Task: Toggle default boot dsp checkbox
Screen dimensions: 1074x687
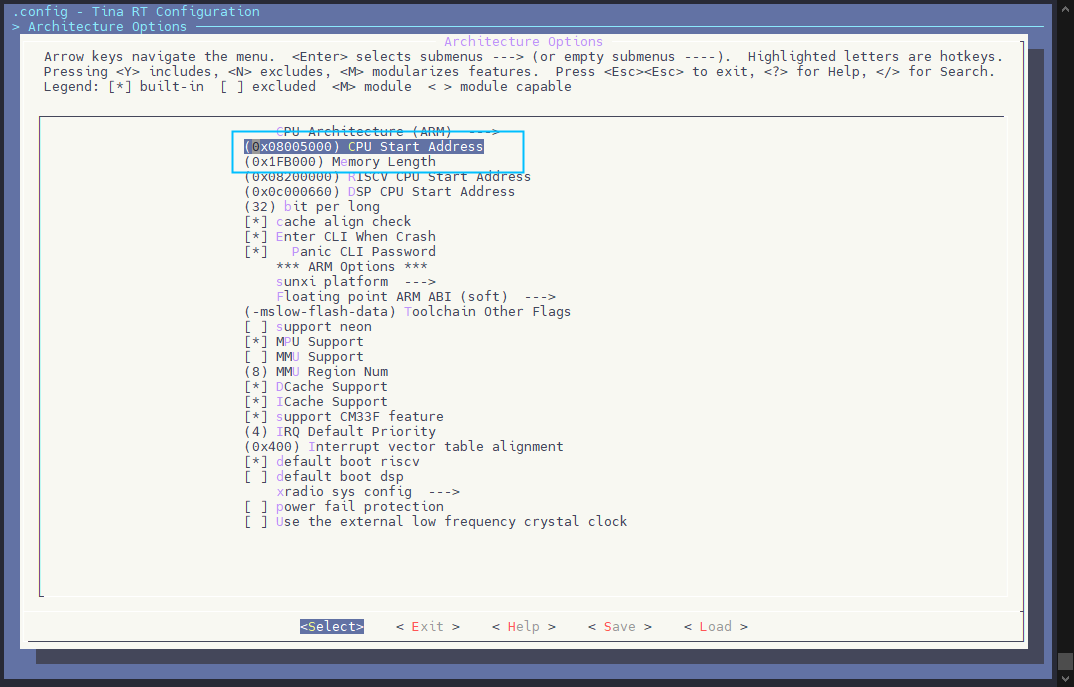Action: pos(323,477)
